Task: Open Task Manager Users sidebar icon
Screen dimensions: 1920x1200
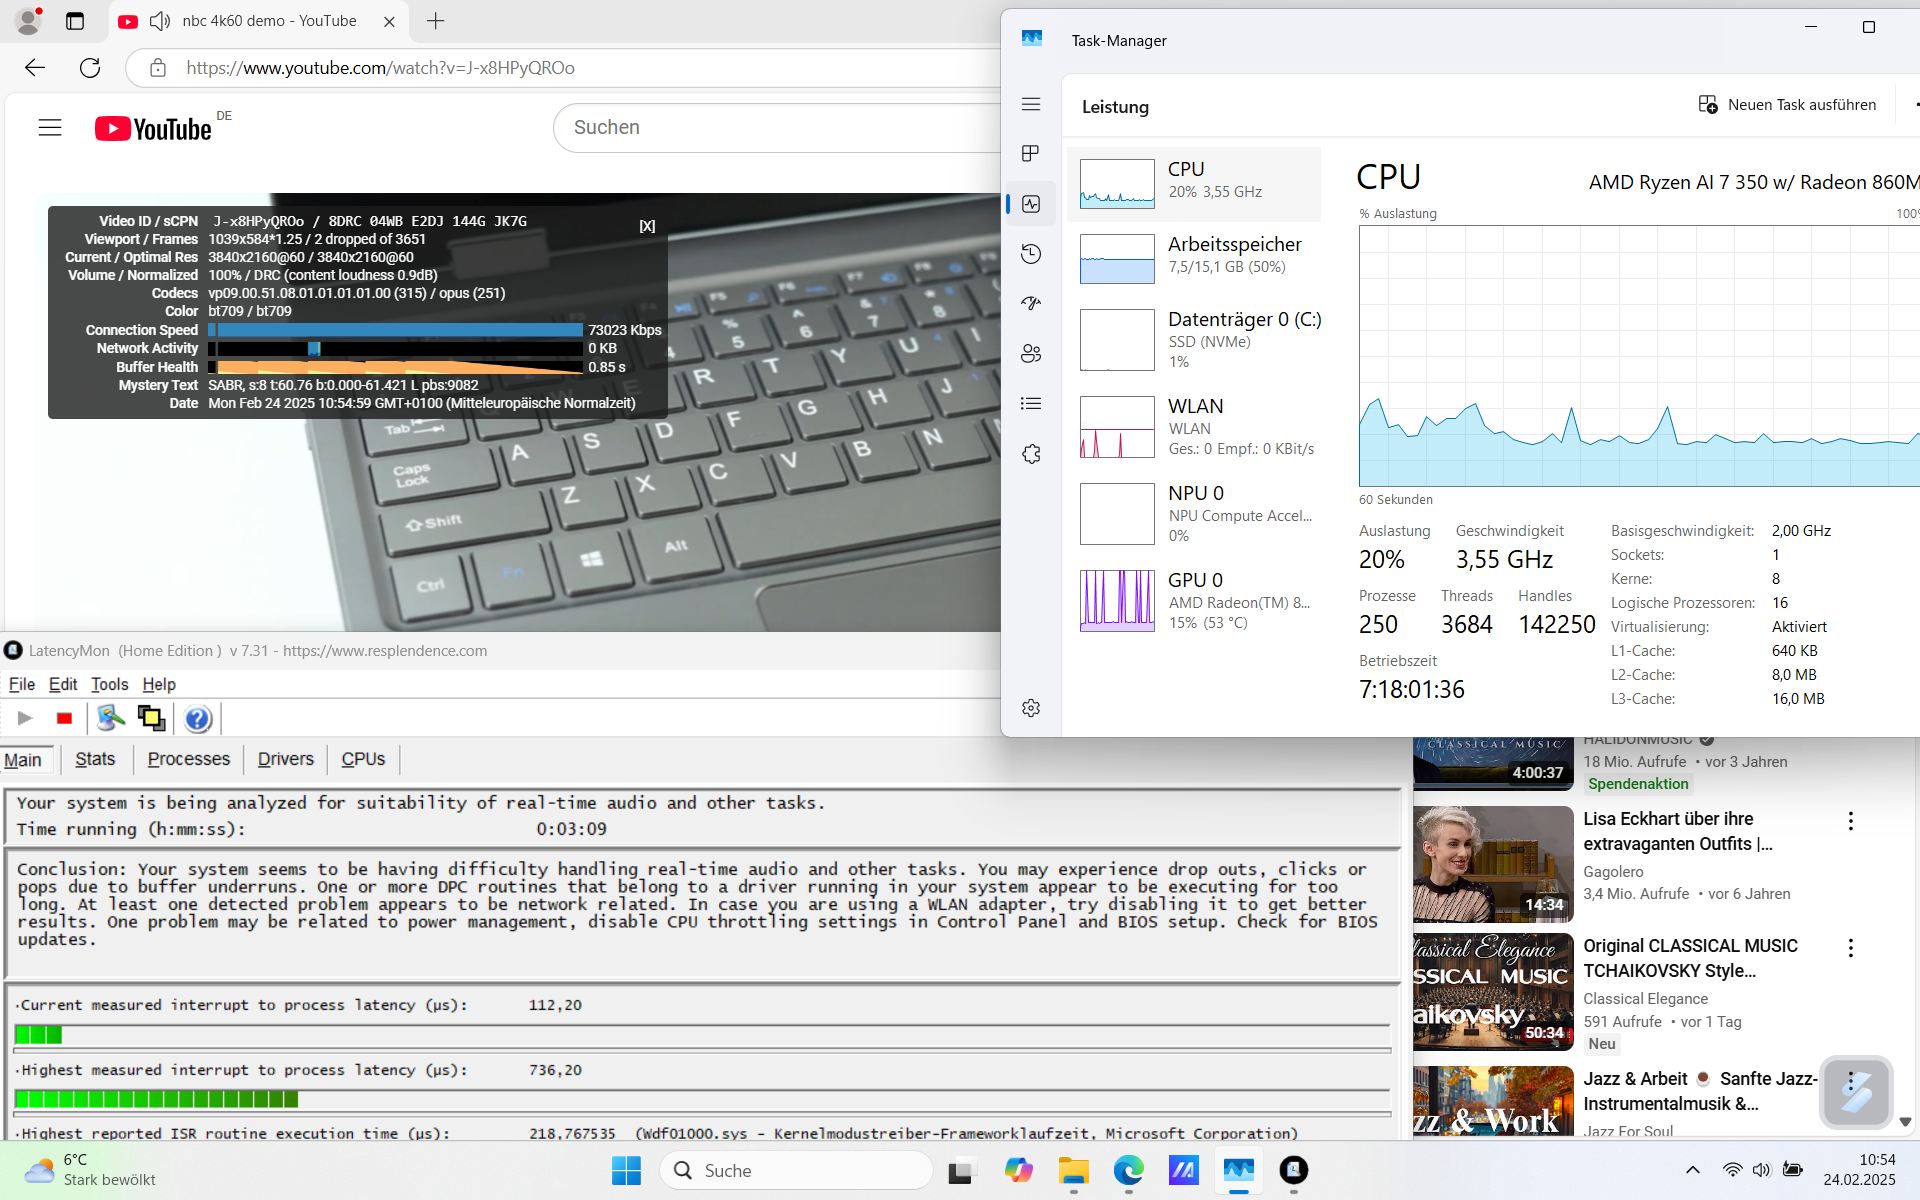Action: click(1031, 353)
